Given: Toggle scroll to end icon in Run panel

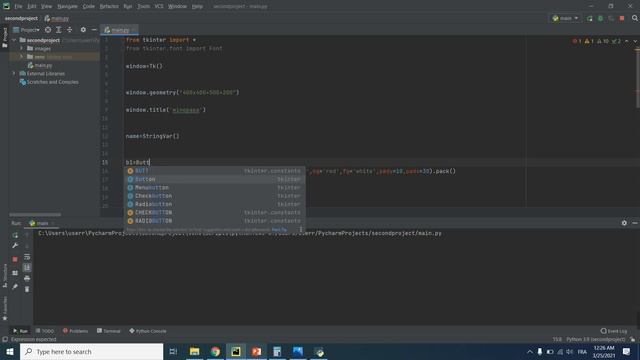Looking at the screenshot, I should 27,267.
